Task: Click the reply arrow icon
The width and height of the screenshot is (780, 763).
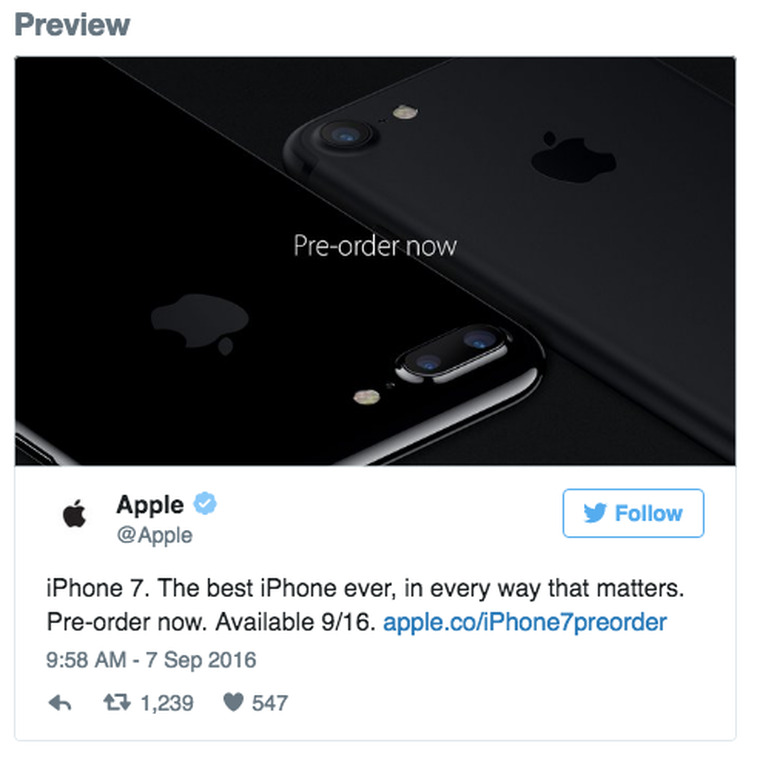Action: pyautogui.click(x=60, y=703)
